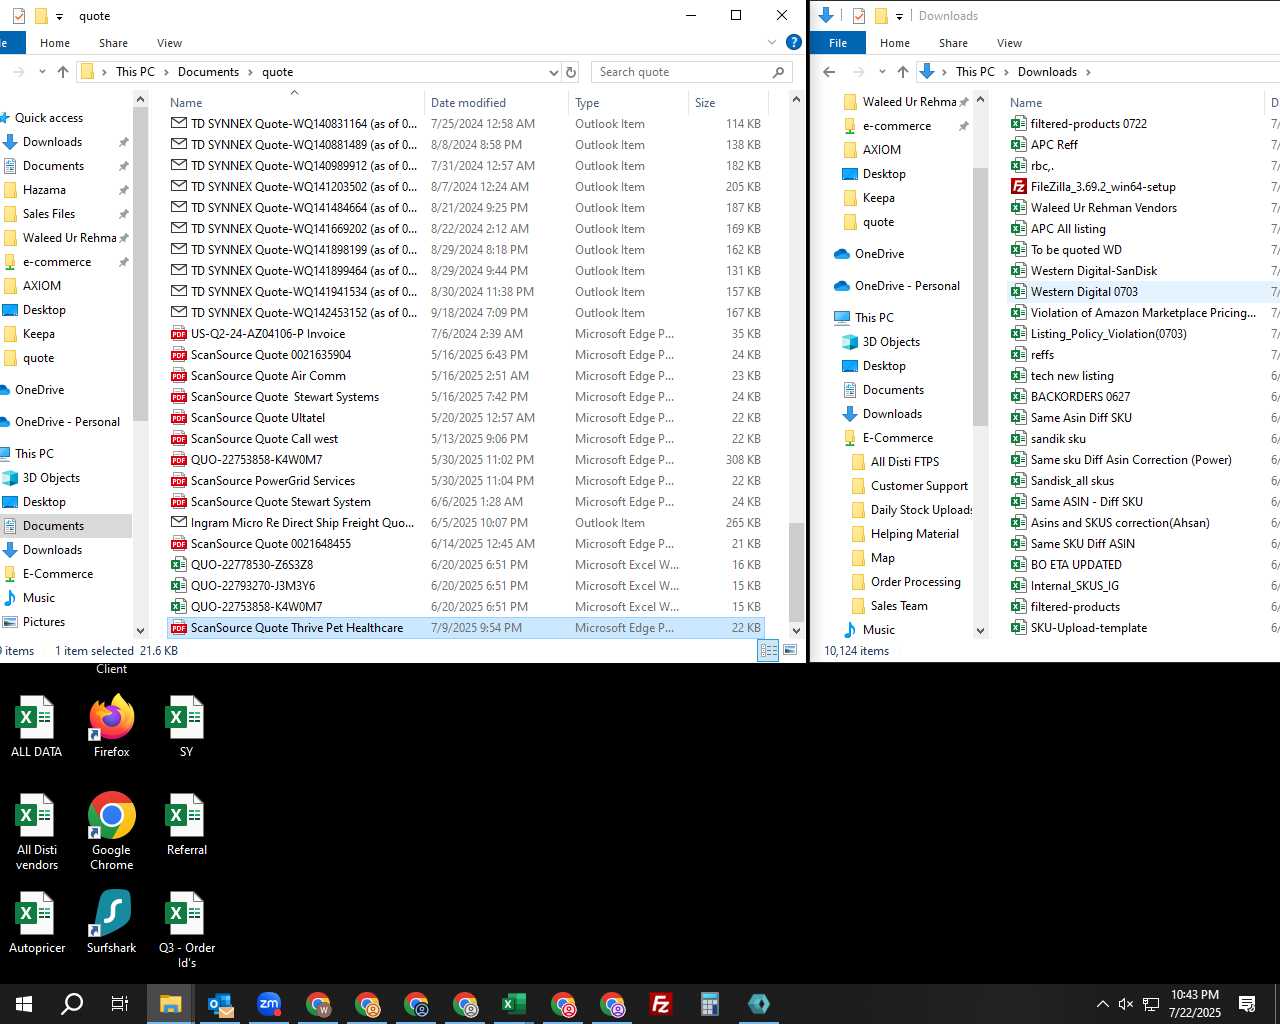
Task: Click the volume muted tray icon
Action: pyautogui.click(x=1126, y=1004)
